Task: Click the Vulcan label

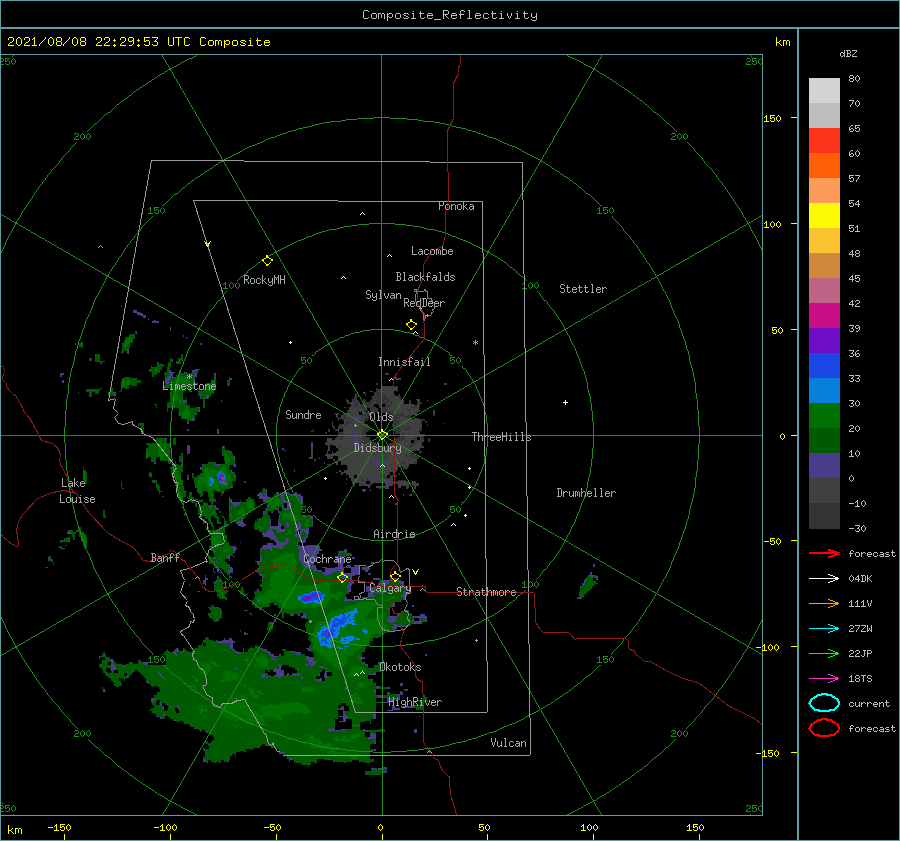Action: [508, 743]
